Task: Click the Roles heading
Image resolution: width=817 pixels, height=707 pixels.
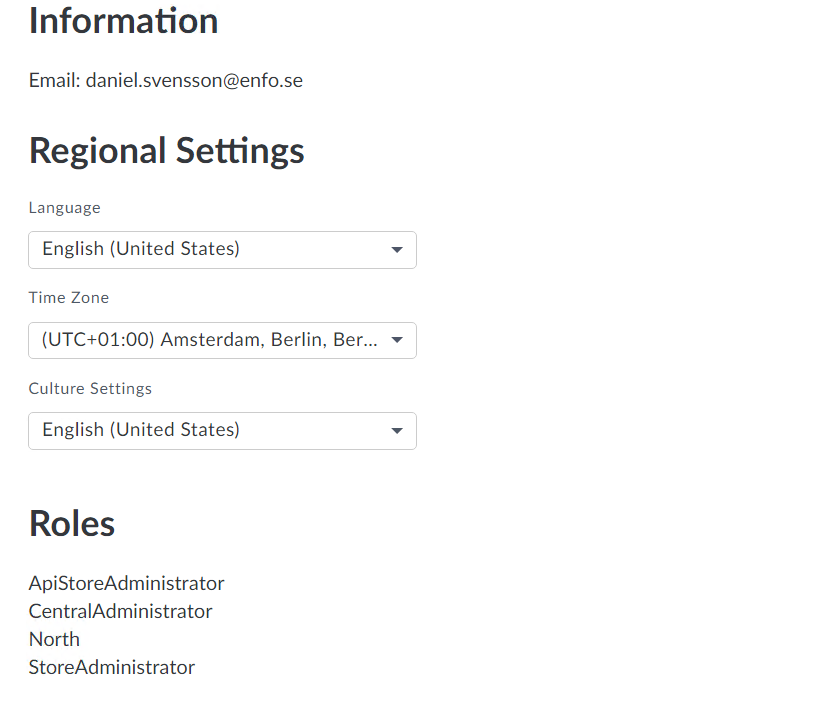Action: click(x=71, y=523)
